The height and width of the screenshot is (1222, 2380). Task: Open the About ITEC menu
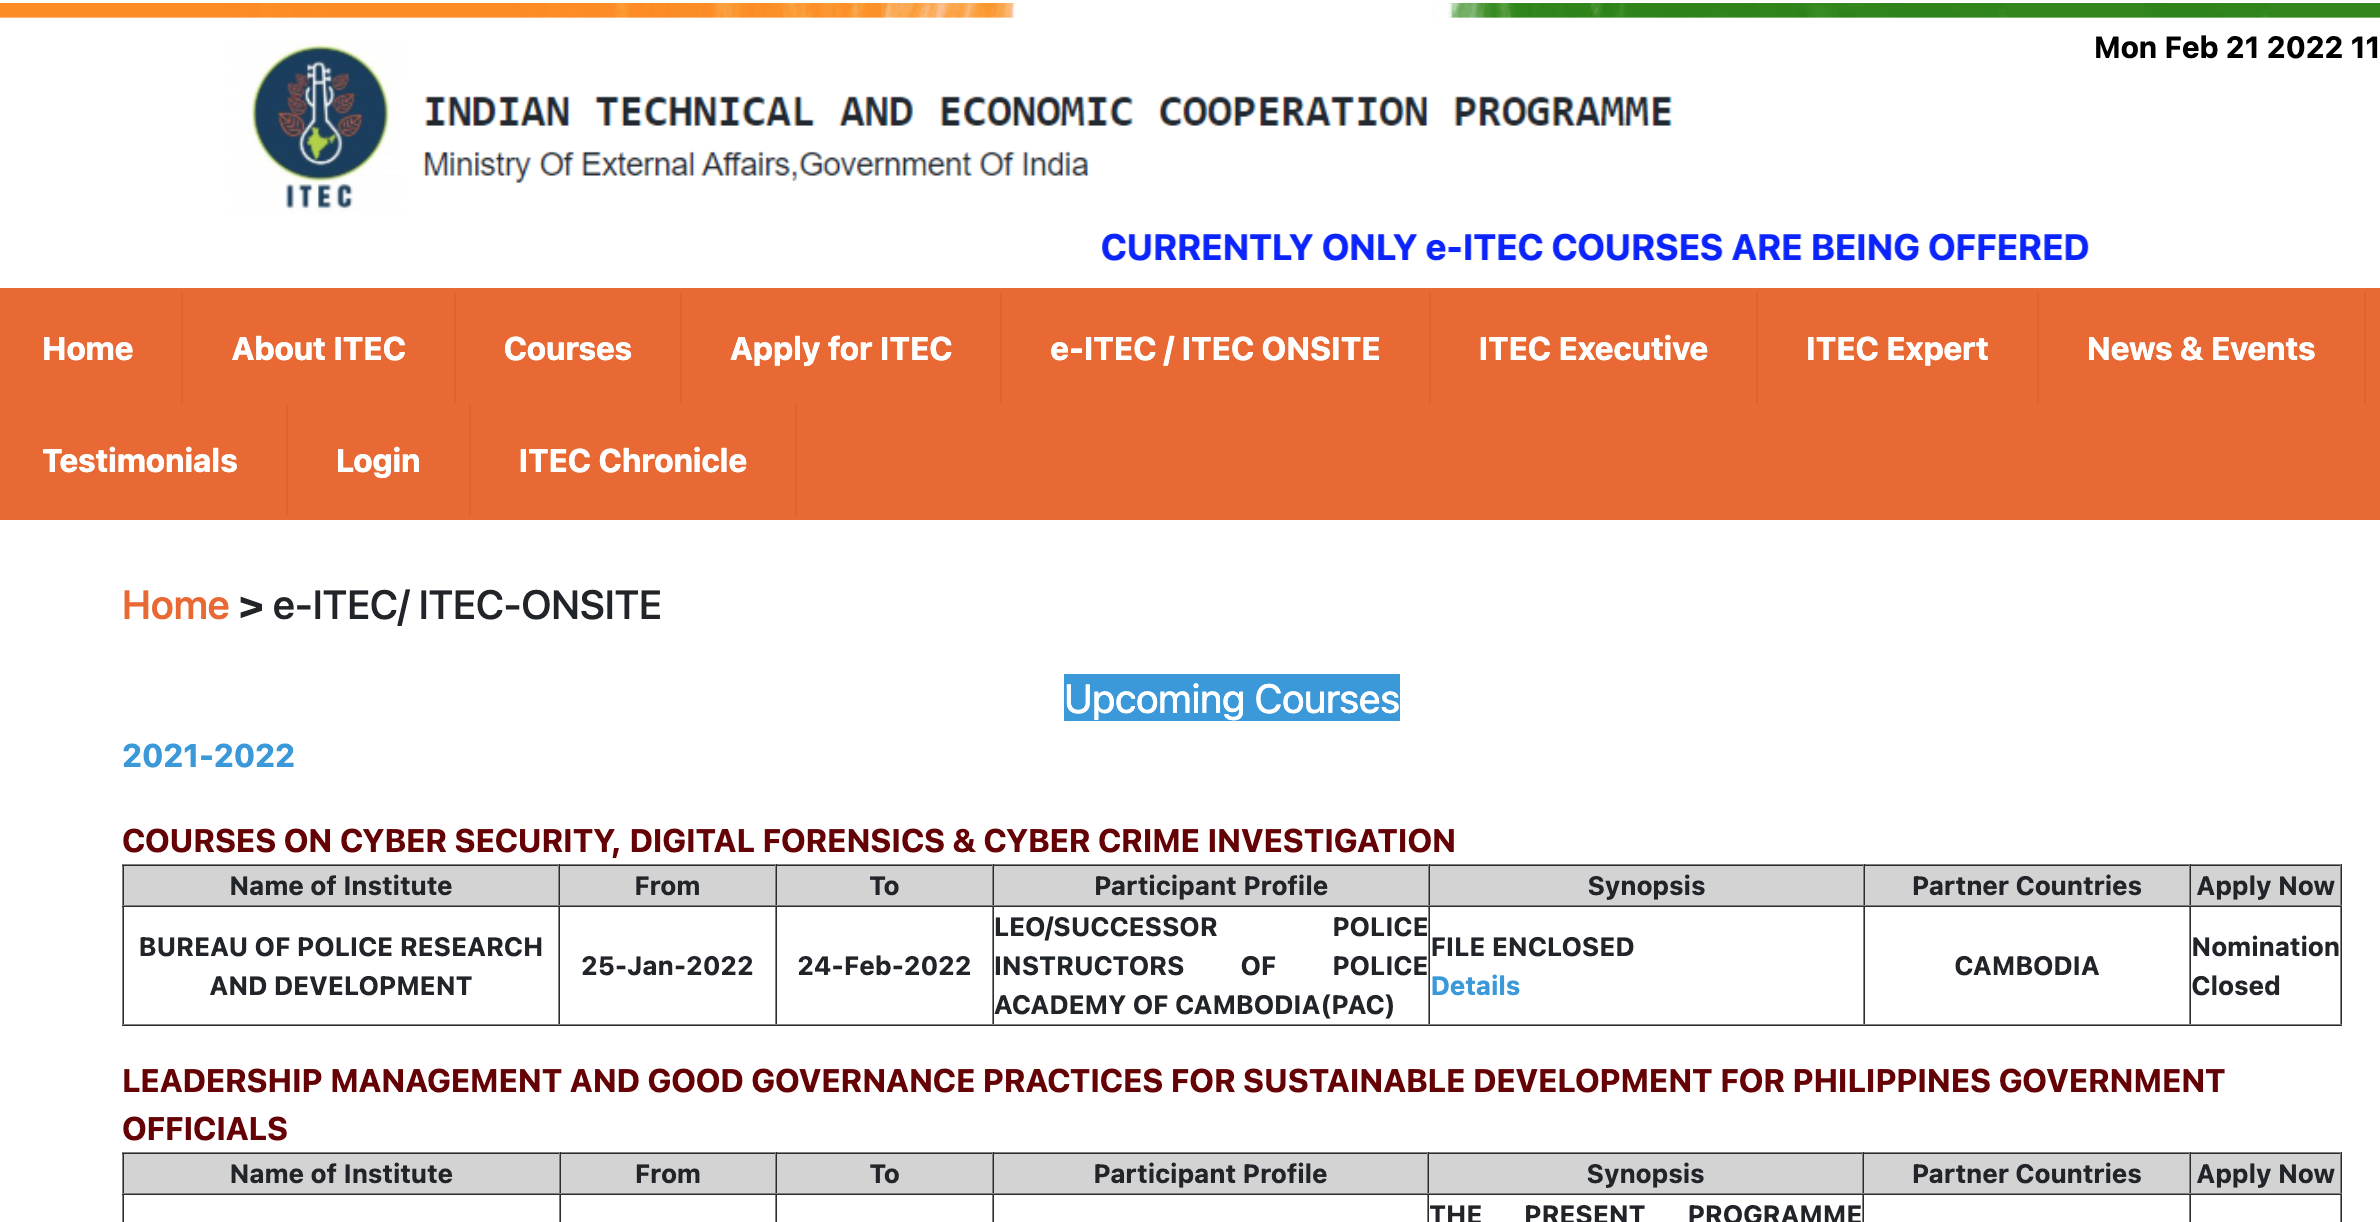[x=318, y=348]
